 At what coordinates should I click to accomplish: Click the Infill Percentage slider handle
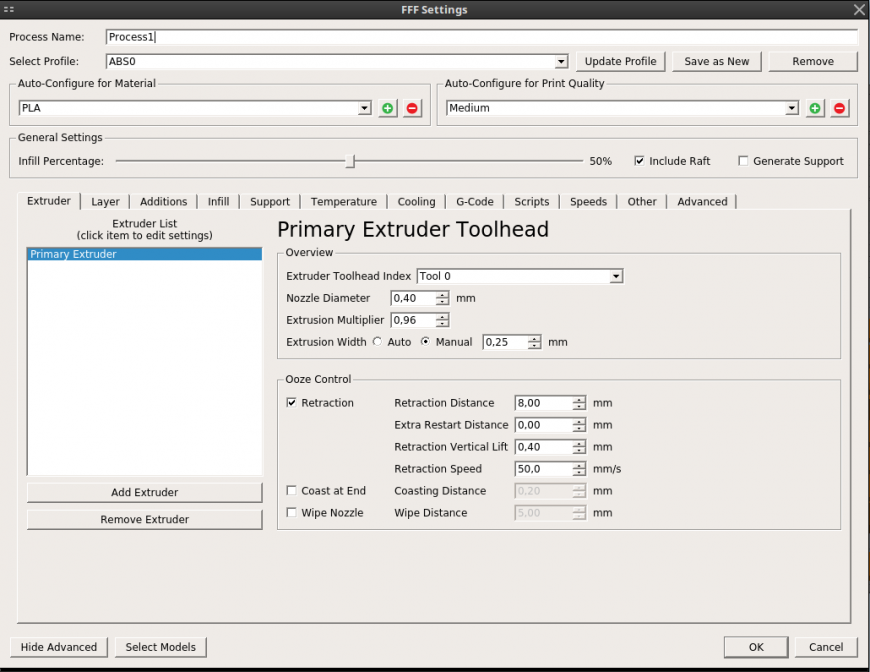[350, 161]
